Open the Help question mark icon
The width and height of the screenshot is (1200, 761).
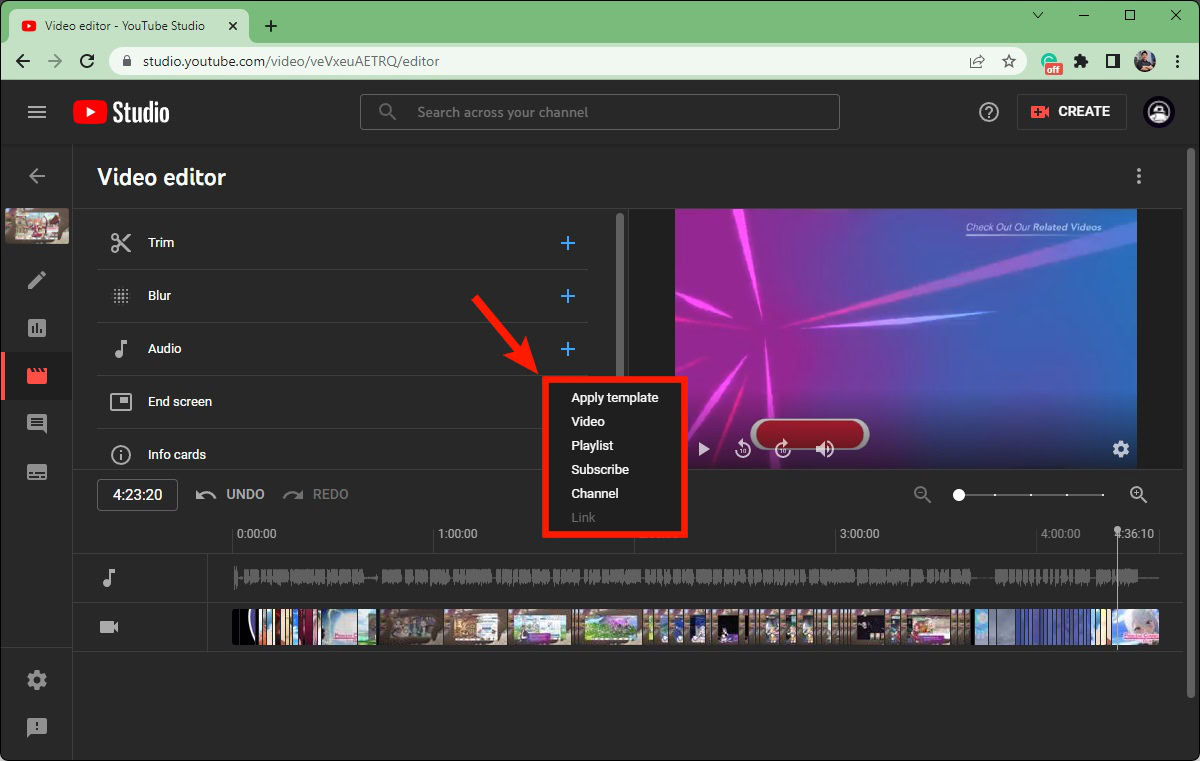989,112
